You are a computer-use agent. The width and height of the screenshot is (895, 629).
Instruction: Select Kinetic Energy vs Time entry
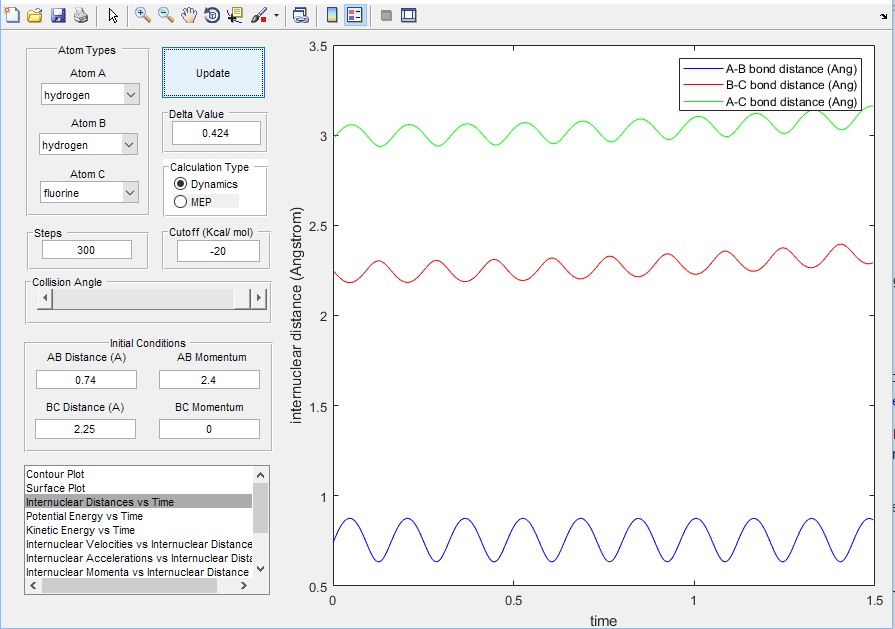click(x=139, y=530)
